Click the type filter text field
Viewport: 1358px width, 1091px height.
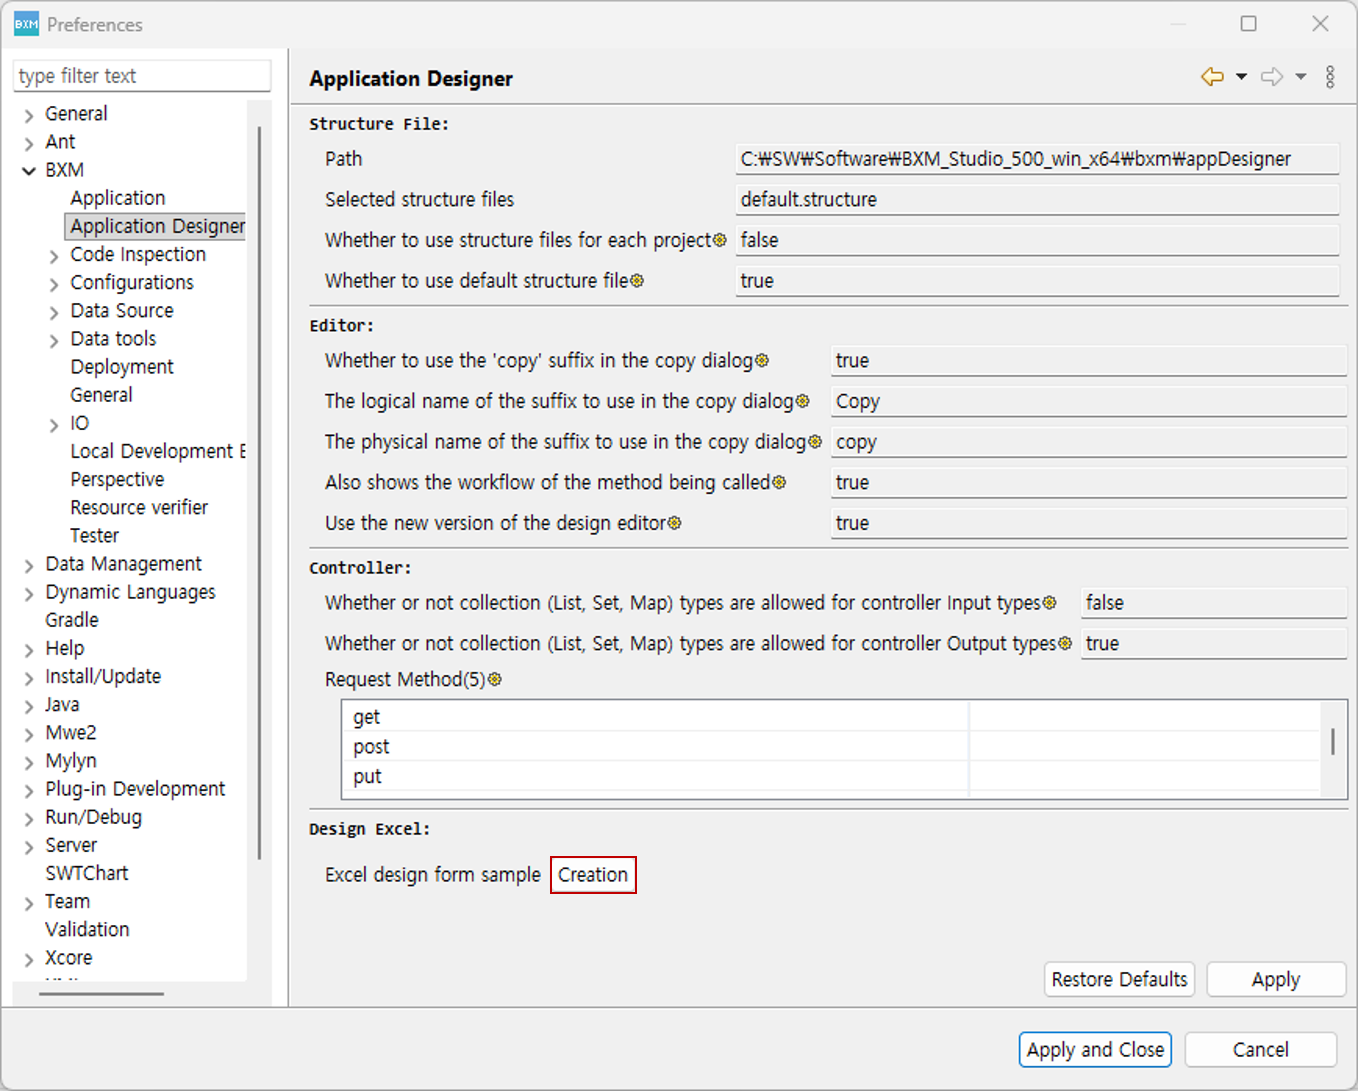point(142,76)
